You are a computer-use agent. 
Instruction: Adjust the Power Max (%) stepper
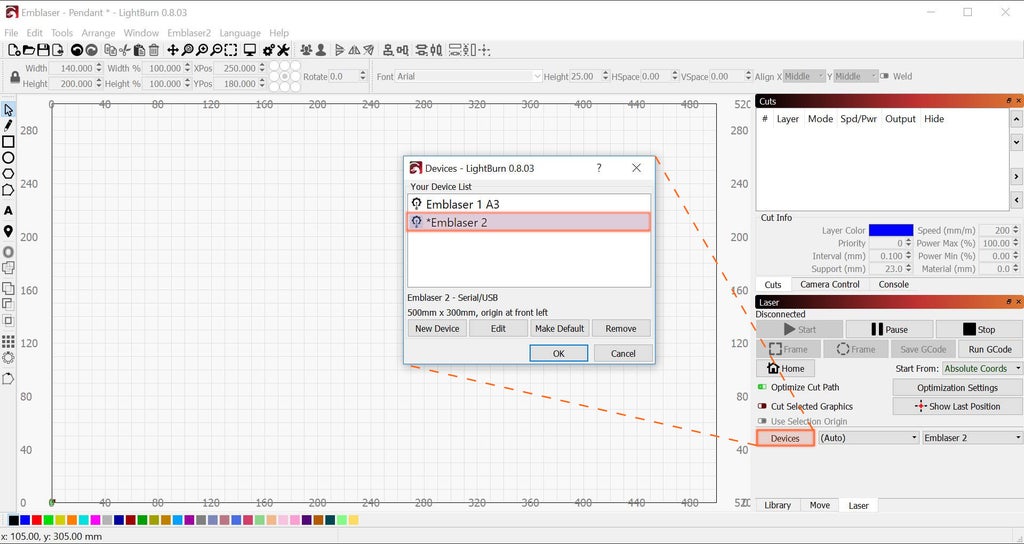1016,243
